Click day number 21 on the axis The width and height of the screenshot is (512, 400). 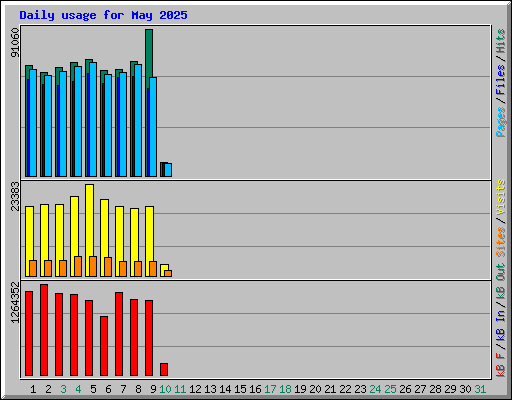pos(330,389)
